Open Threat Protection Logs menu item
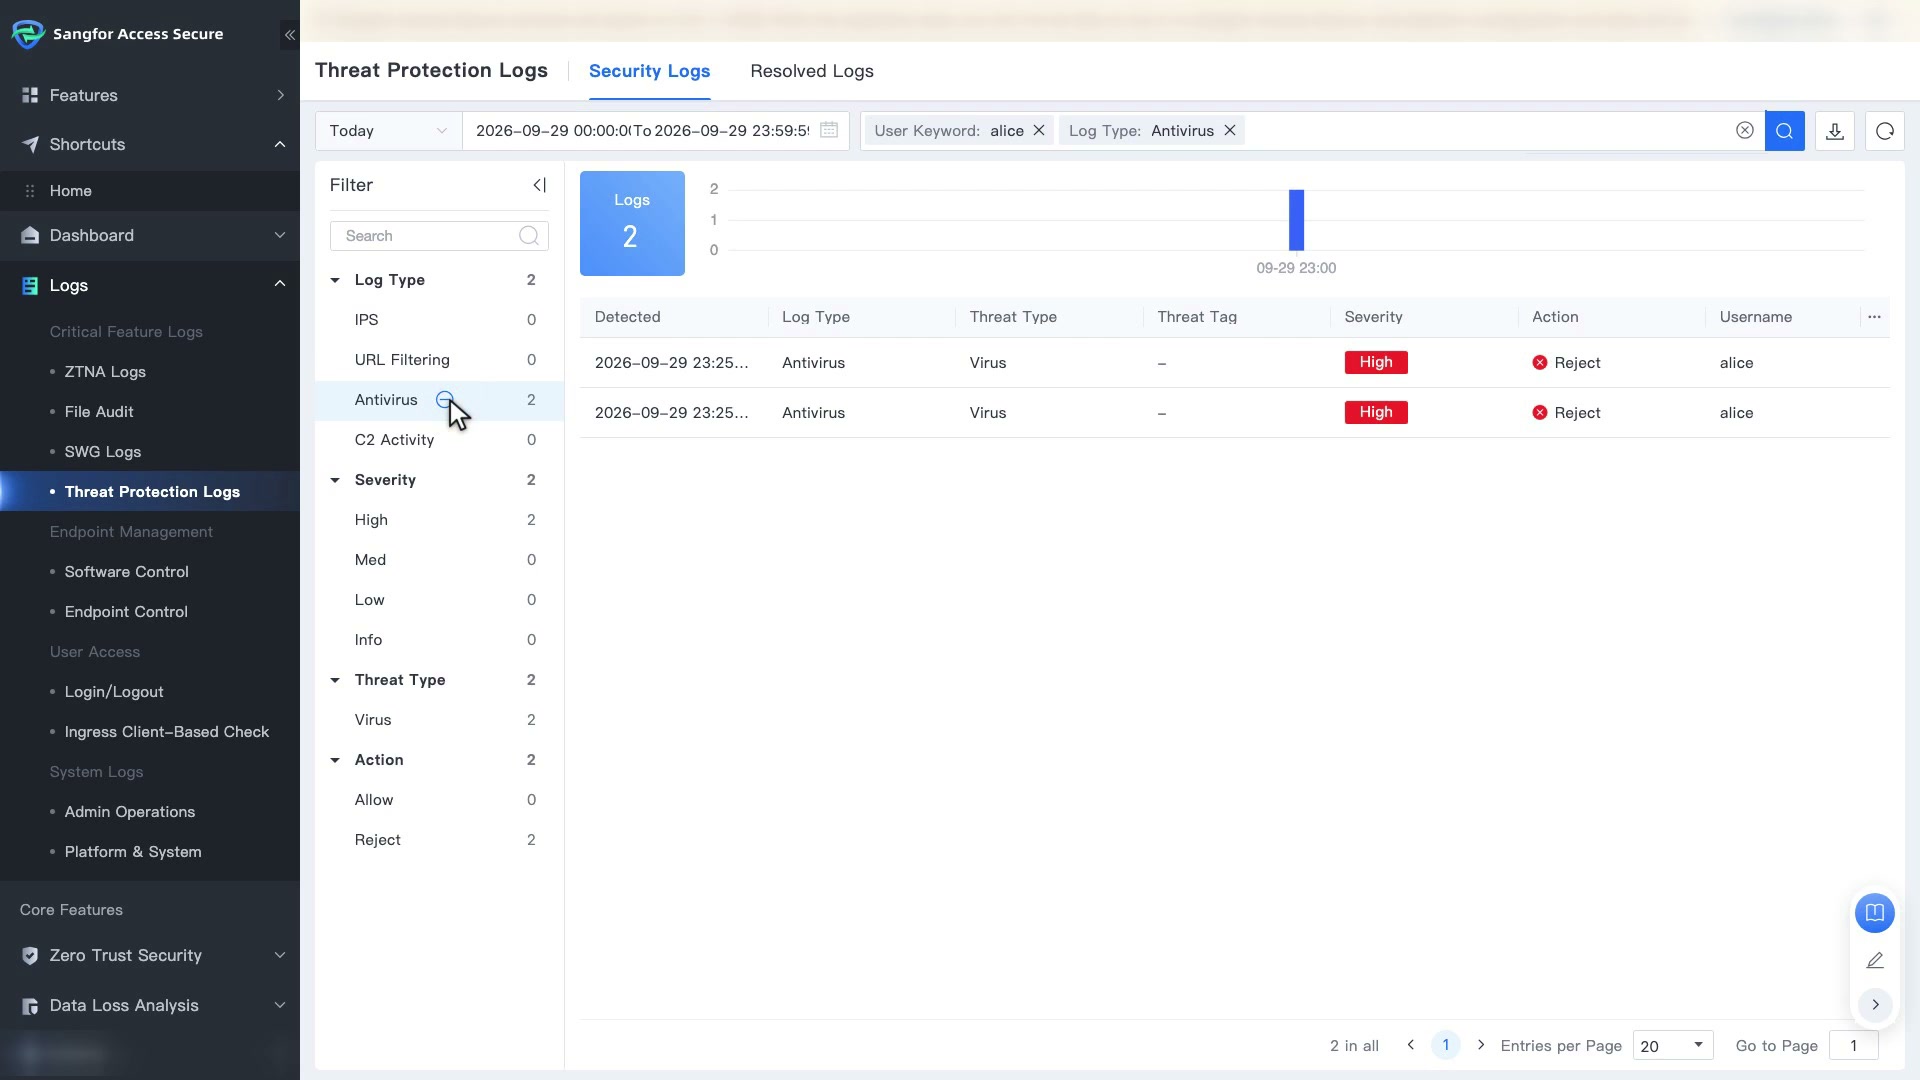The image size is (1920, 1080). pyautogui.click(x=152, y=491)
